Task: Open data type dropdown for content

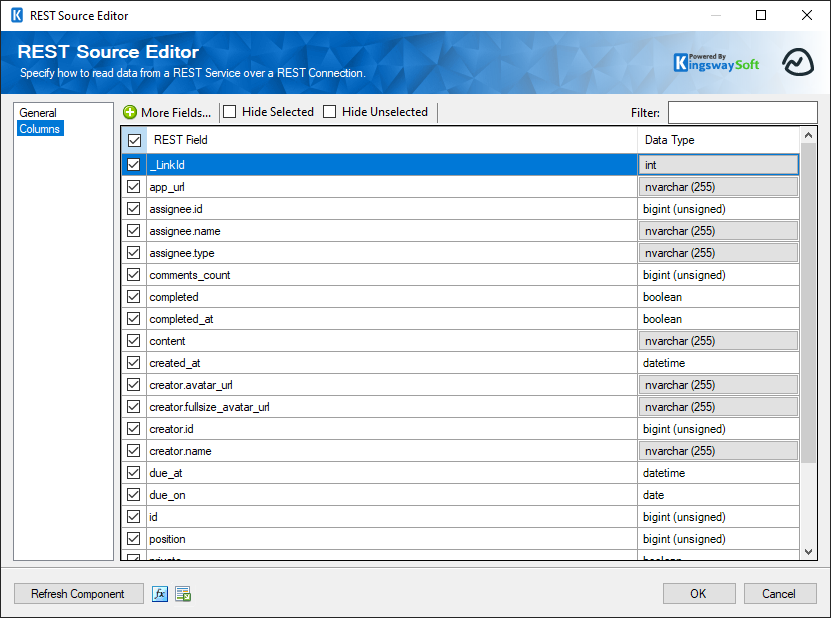Action: [x=718, y=341]
